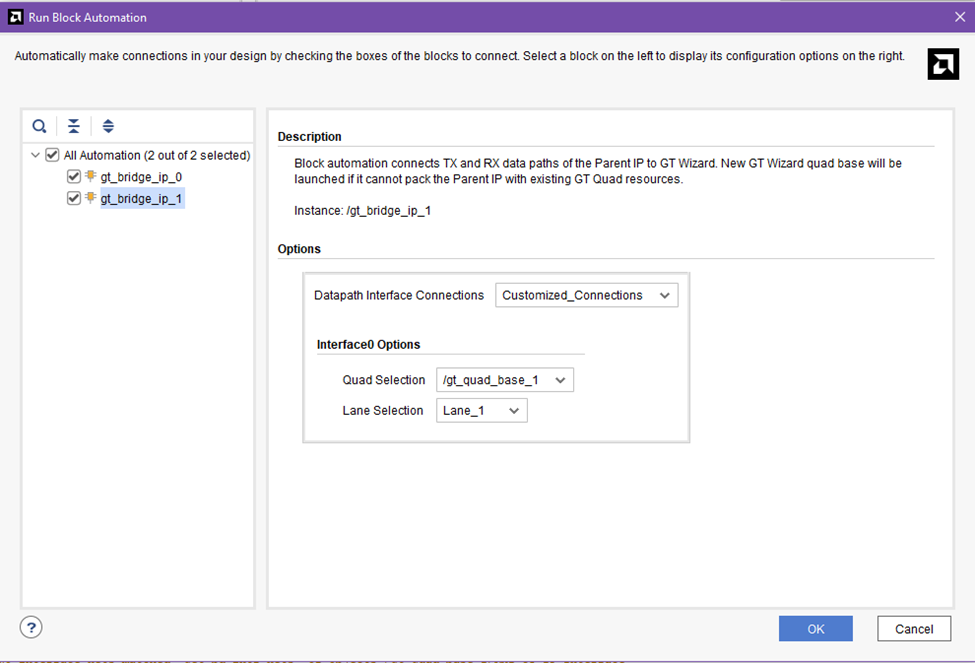Click the Cancel button

click(913, 628)
